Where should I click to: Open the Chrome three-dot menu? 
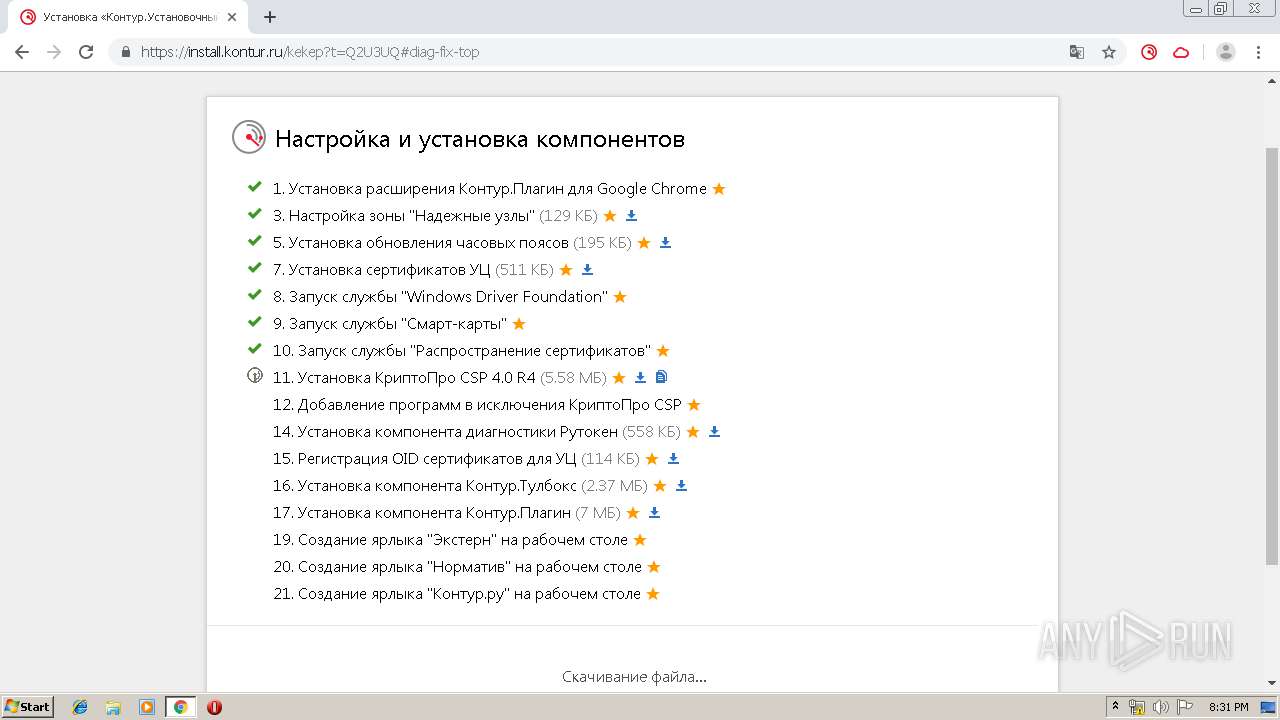pyautogui.click(x=1258, y=52)
